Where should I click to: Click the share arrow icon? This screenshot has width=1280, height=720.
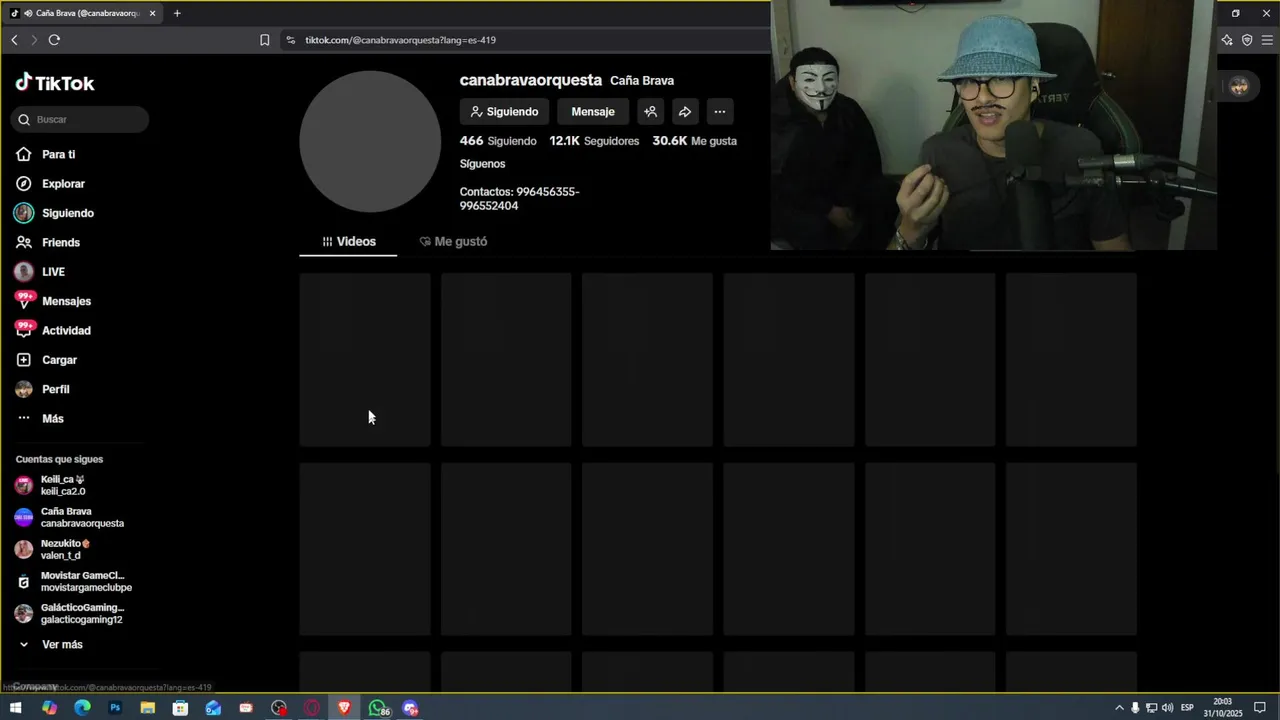pyautogui.click(x=685, y=112)
